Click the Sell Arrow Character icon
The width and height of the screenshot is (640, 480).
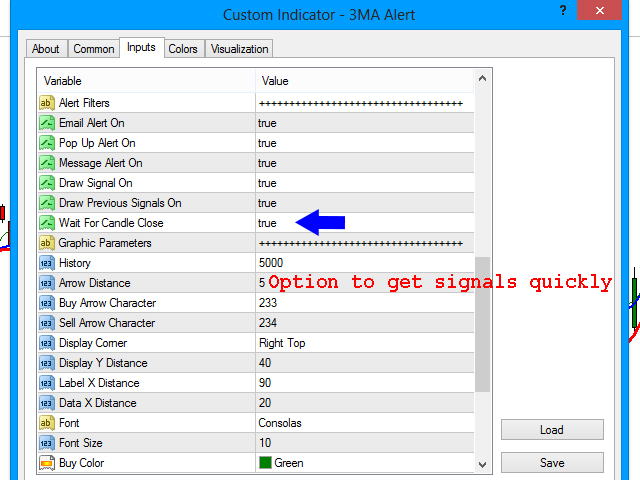[x=47, y=323]
